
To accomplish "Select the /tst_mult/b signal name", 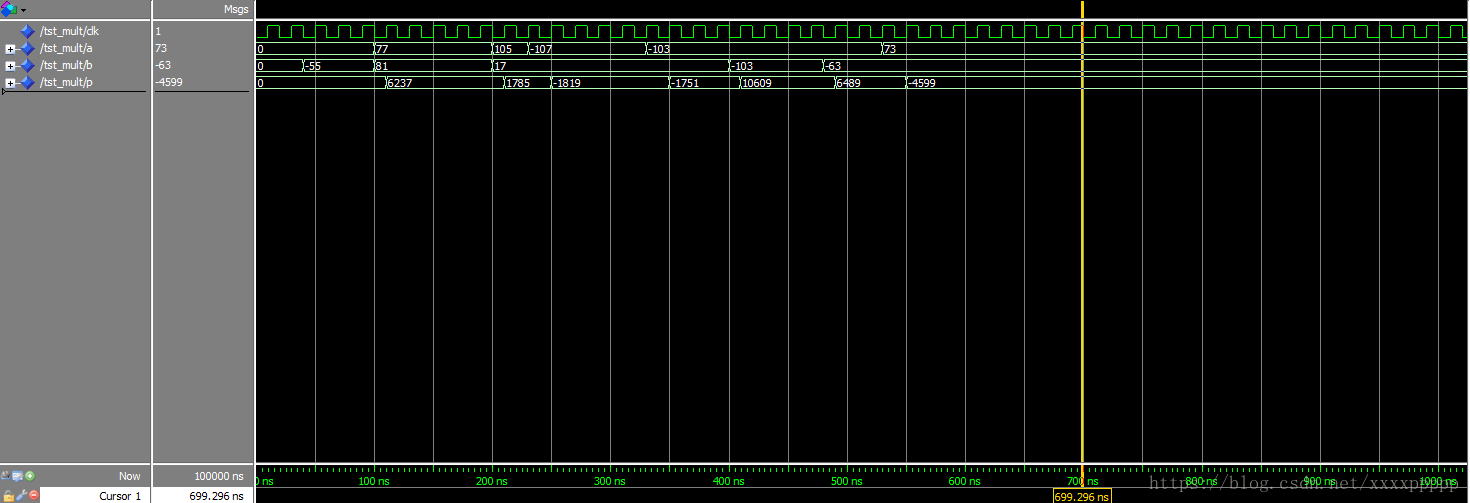I will click(x=66, y=65).
